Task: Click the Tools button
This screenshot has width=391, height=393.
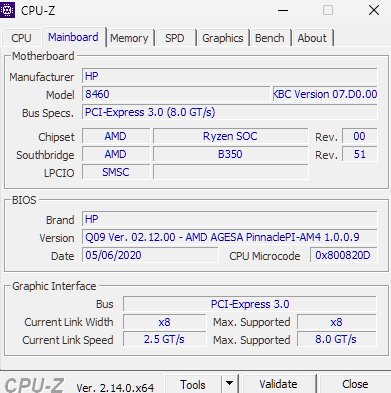Action: click(x=193, y=384)
